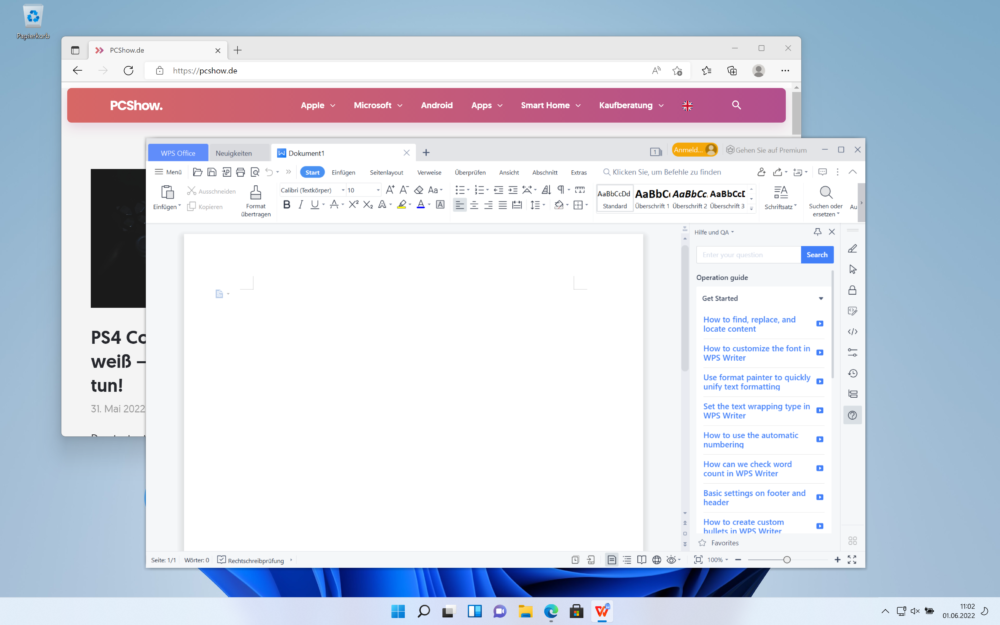The width and height of the screenshot is (1000, 625).
Task: Click Android link on PCShow site
Action: pos(437,105)
